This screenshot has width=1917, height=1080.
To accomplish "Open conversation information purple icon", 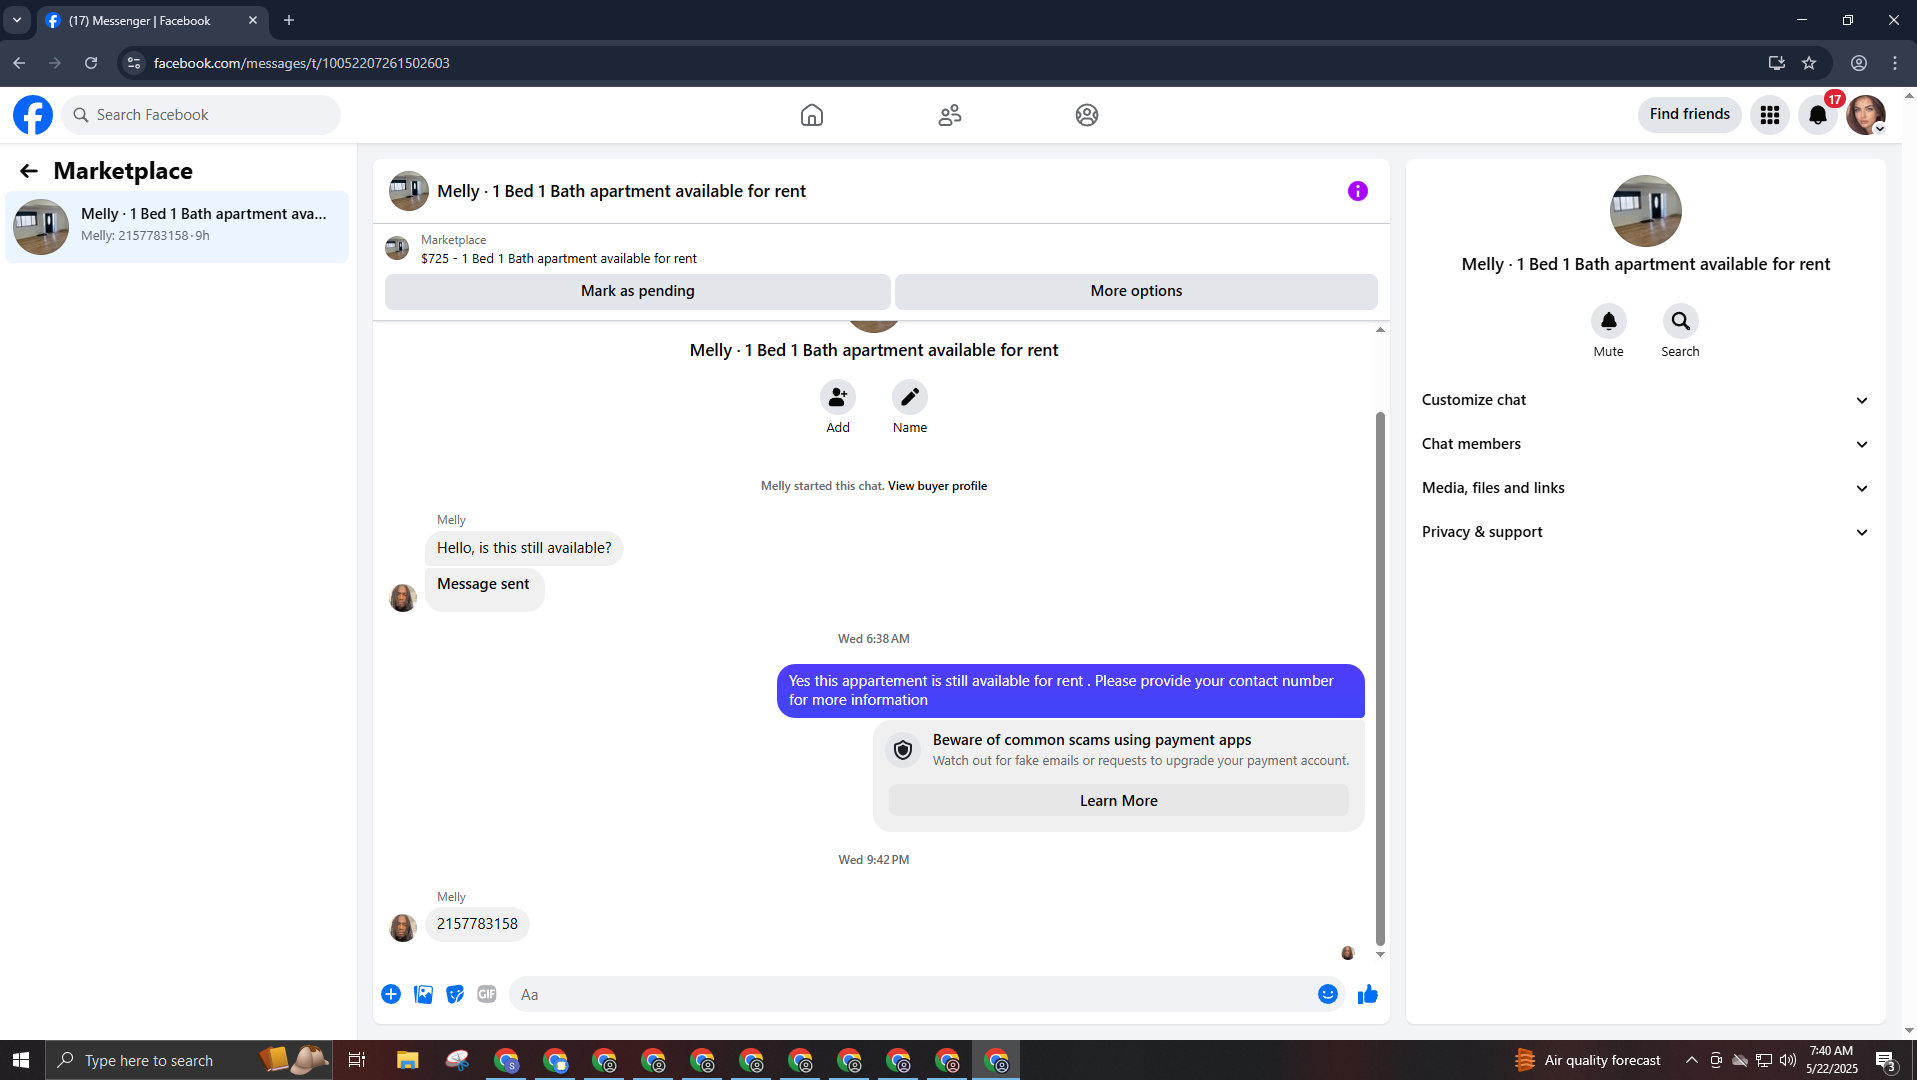I will pos(1357,191).
